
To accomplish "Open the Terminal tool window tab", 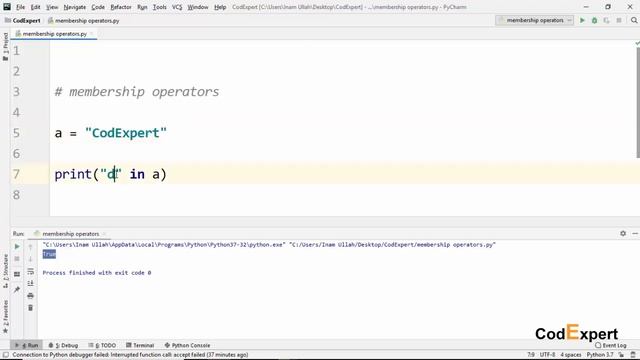I will tap(140, 345).
